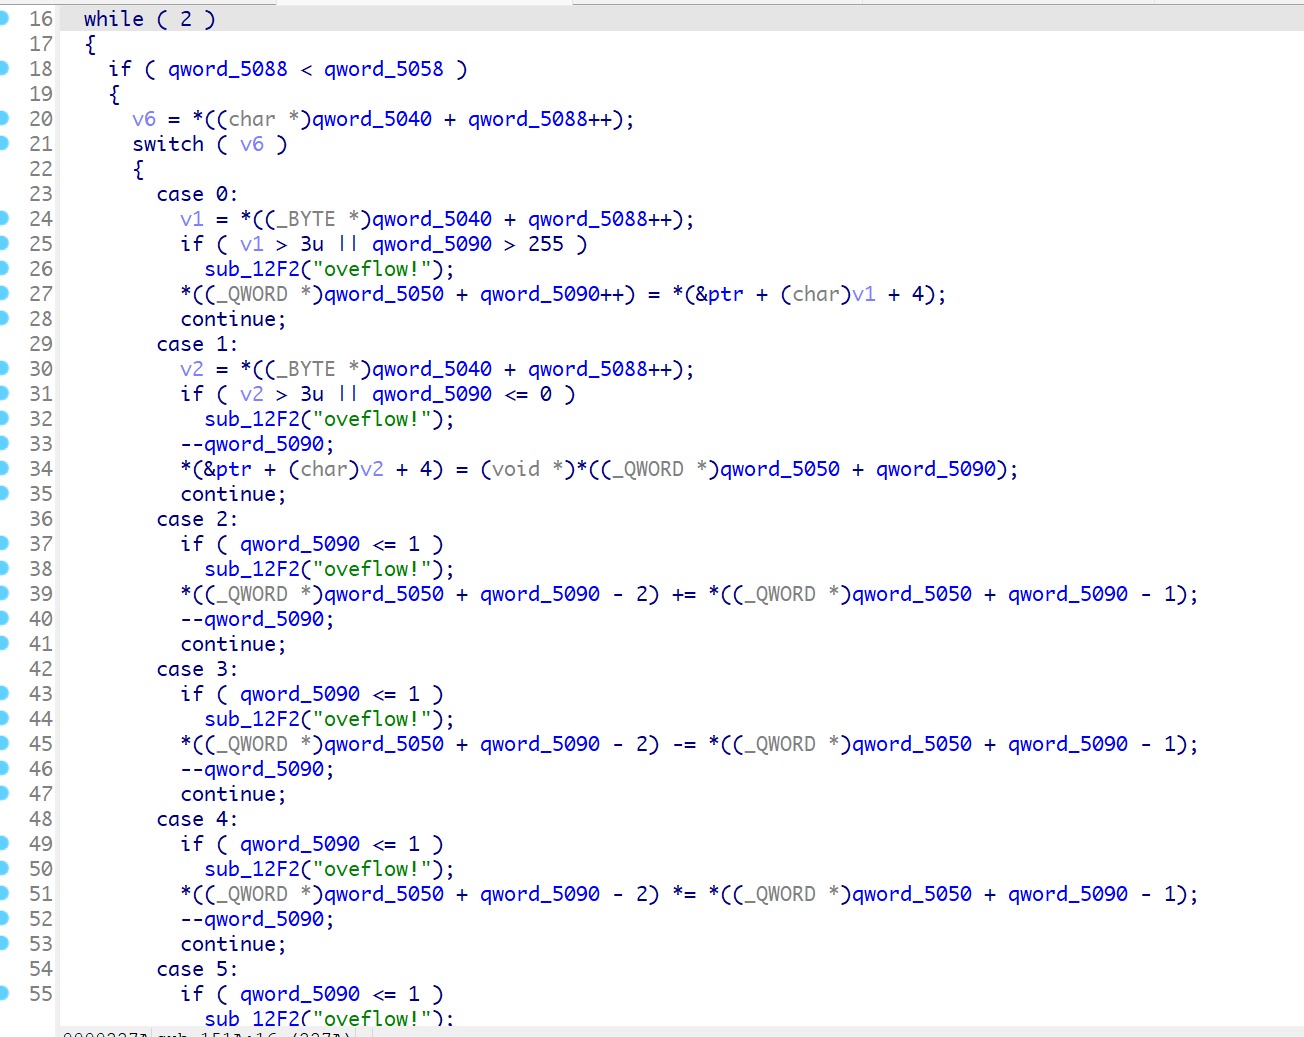Image resolution: width=1304 pixels, height=1037 pixels.
Task: Click line number 42 in the gutter
Action: coord(41,669)
